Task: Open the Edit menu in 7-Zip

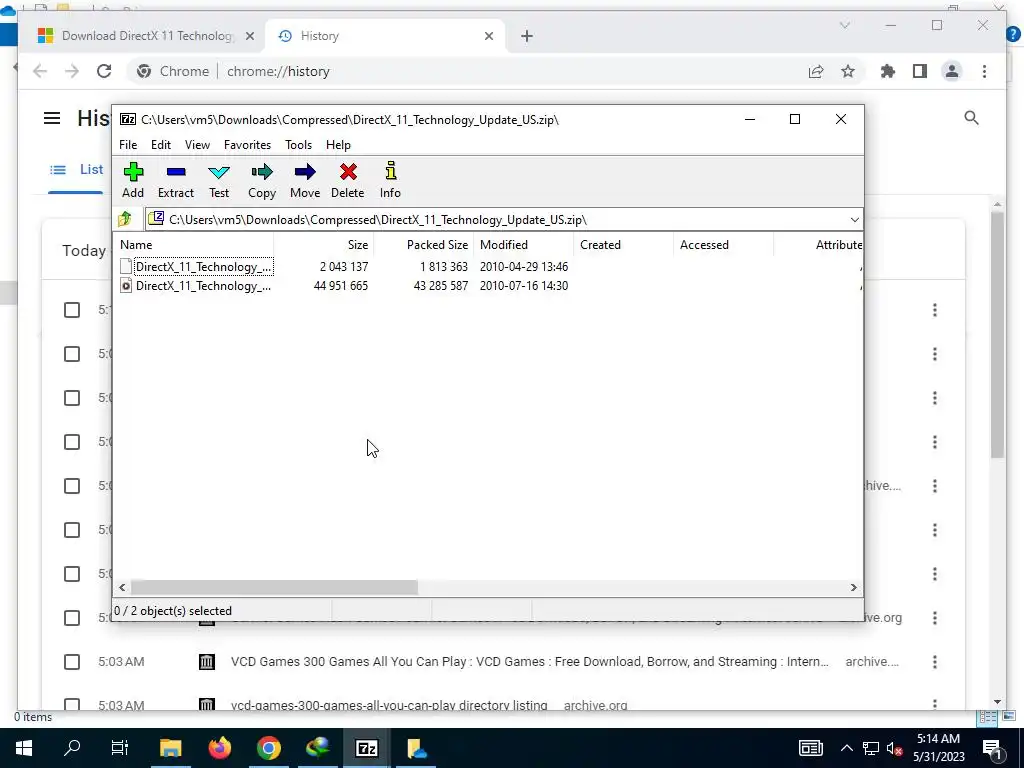Action: (x=161, y=145)
